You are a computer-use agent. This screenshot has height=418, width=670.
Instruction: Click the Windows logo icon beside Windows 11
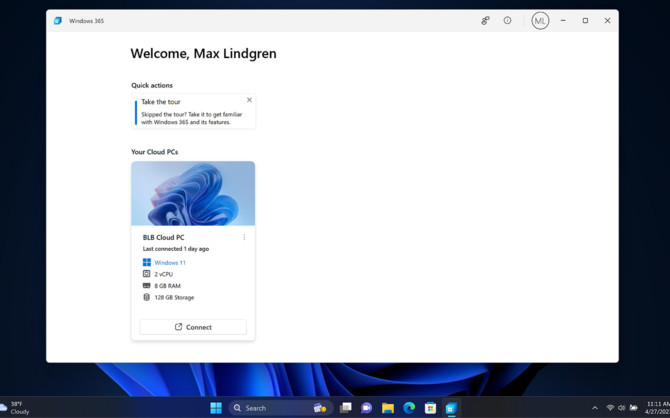147,262
